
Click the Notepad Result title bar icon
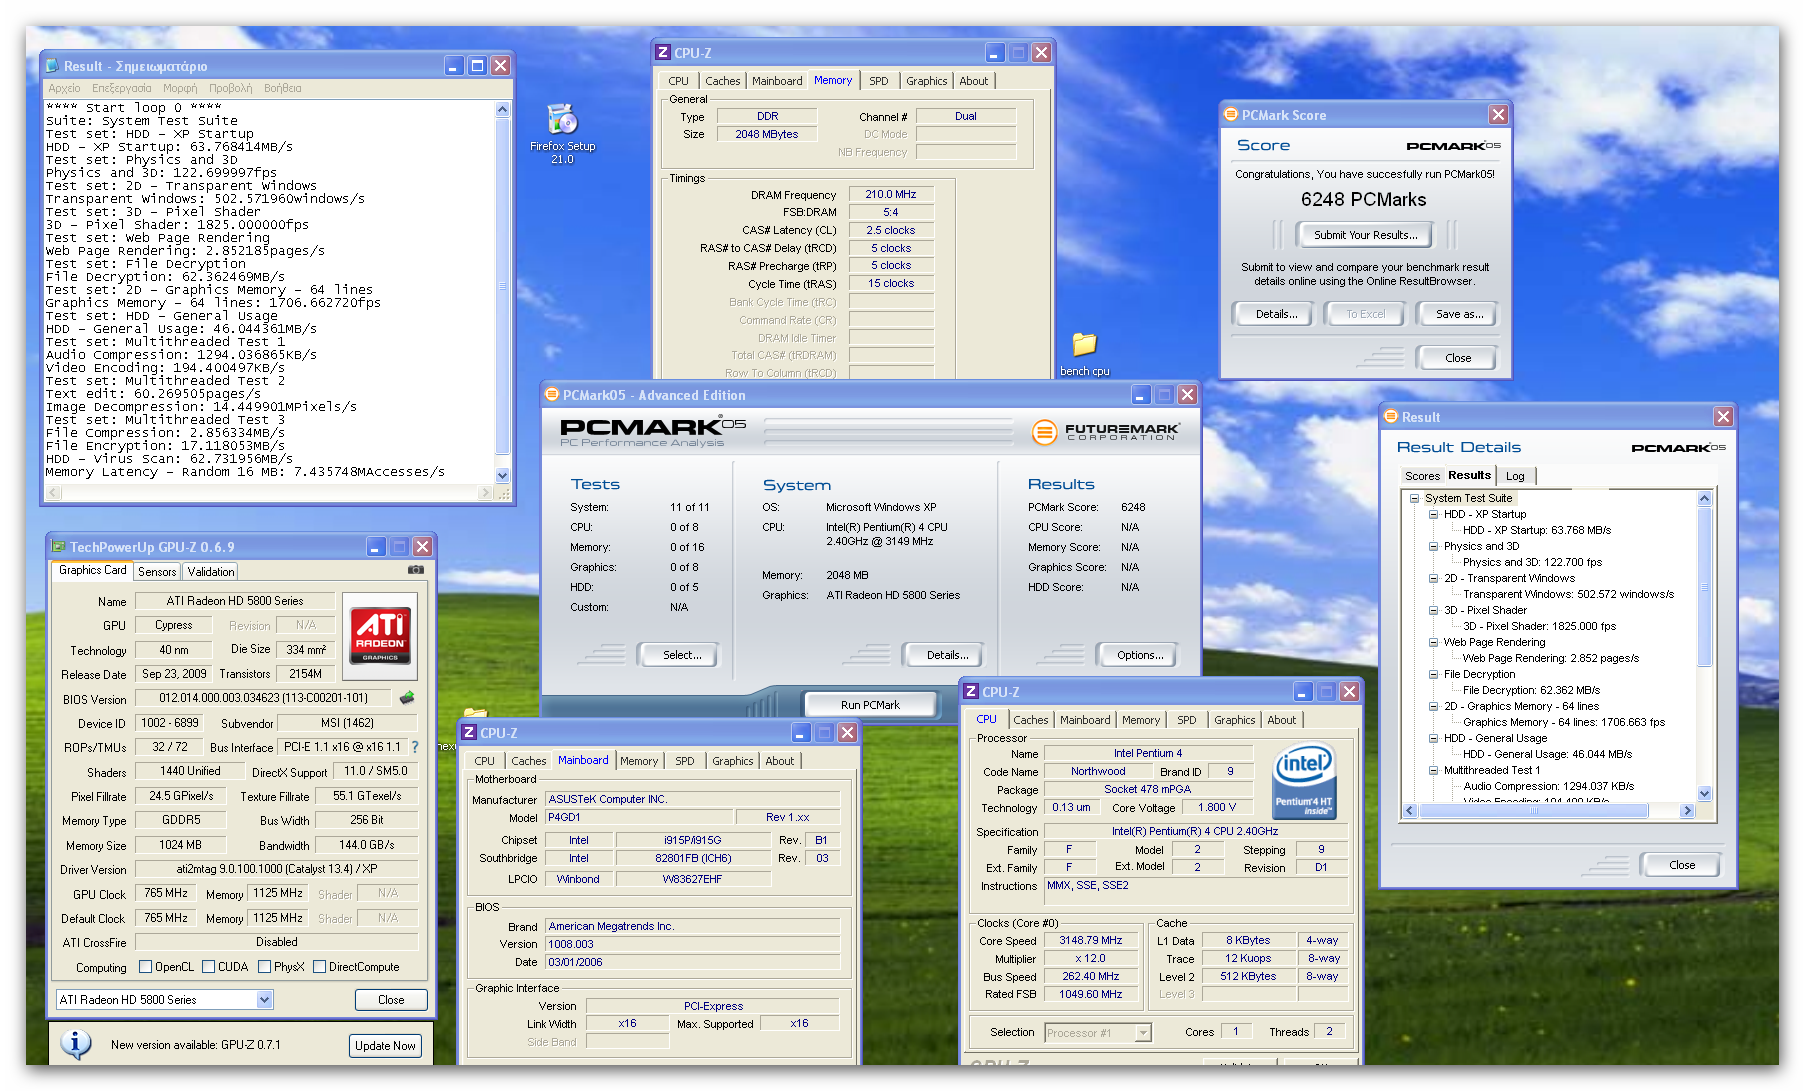(x=53, y=66)
